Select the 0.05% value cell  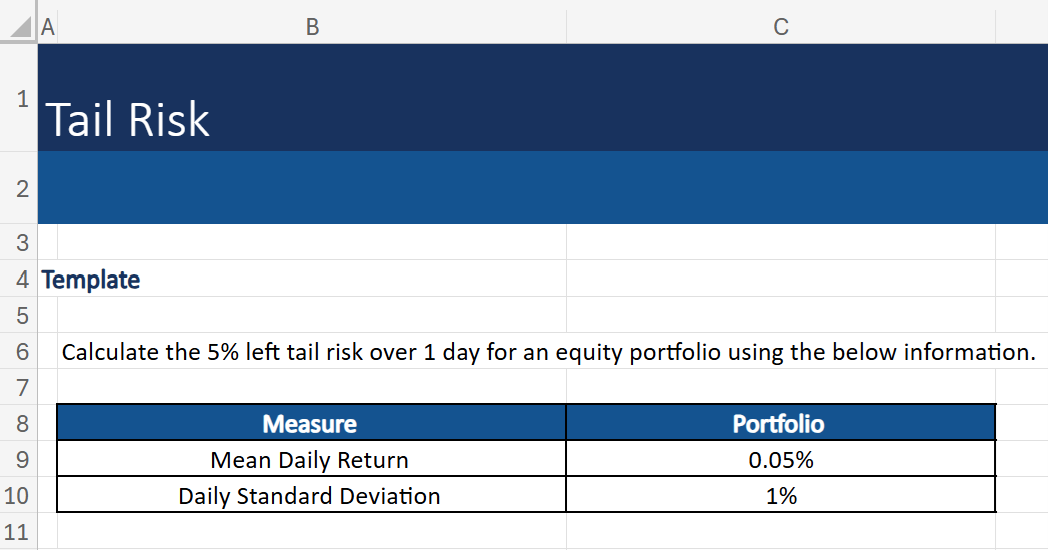coord(780,460)
